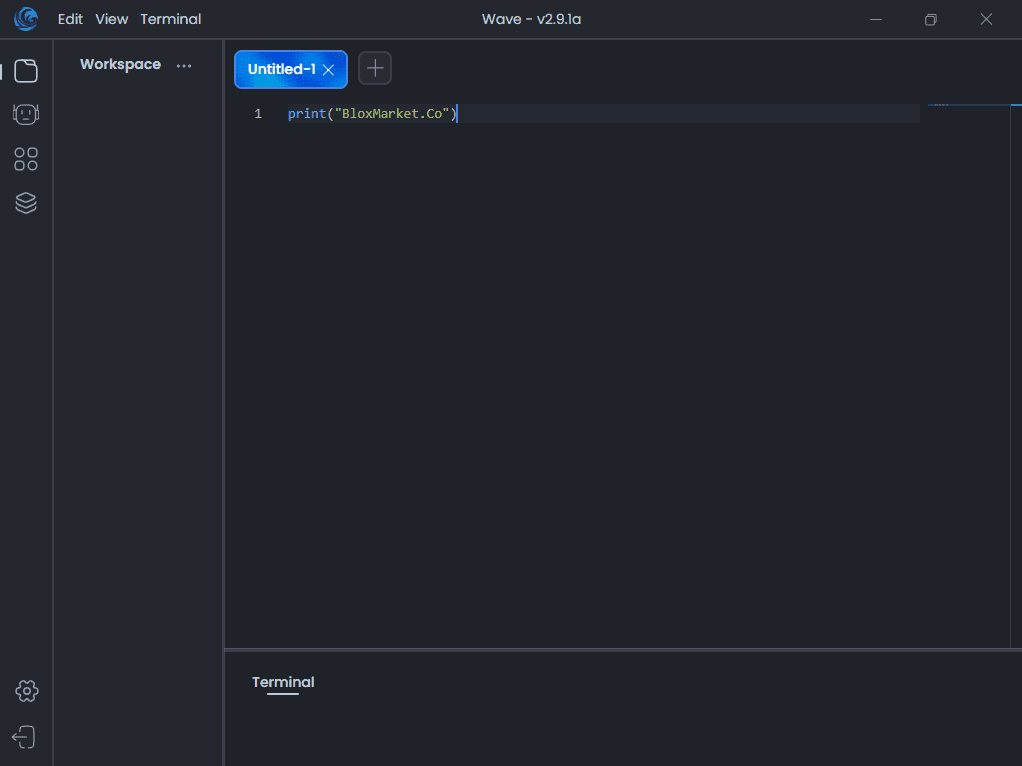Add a new tab with plus button
Viewport: 1022px width, 766px height.
click(375, 68)
